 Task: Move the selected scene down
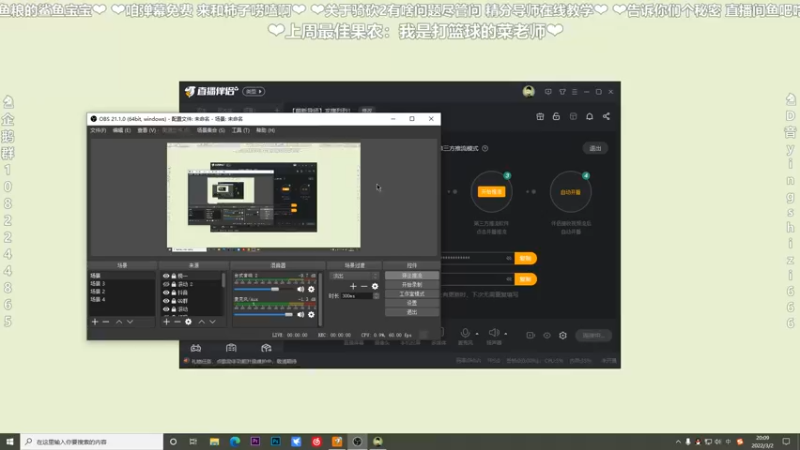pyautogui.click(x=130, y=322)
